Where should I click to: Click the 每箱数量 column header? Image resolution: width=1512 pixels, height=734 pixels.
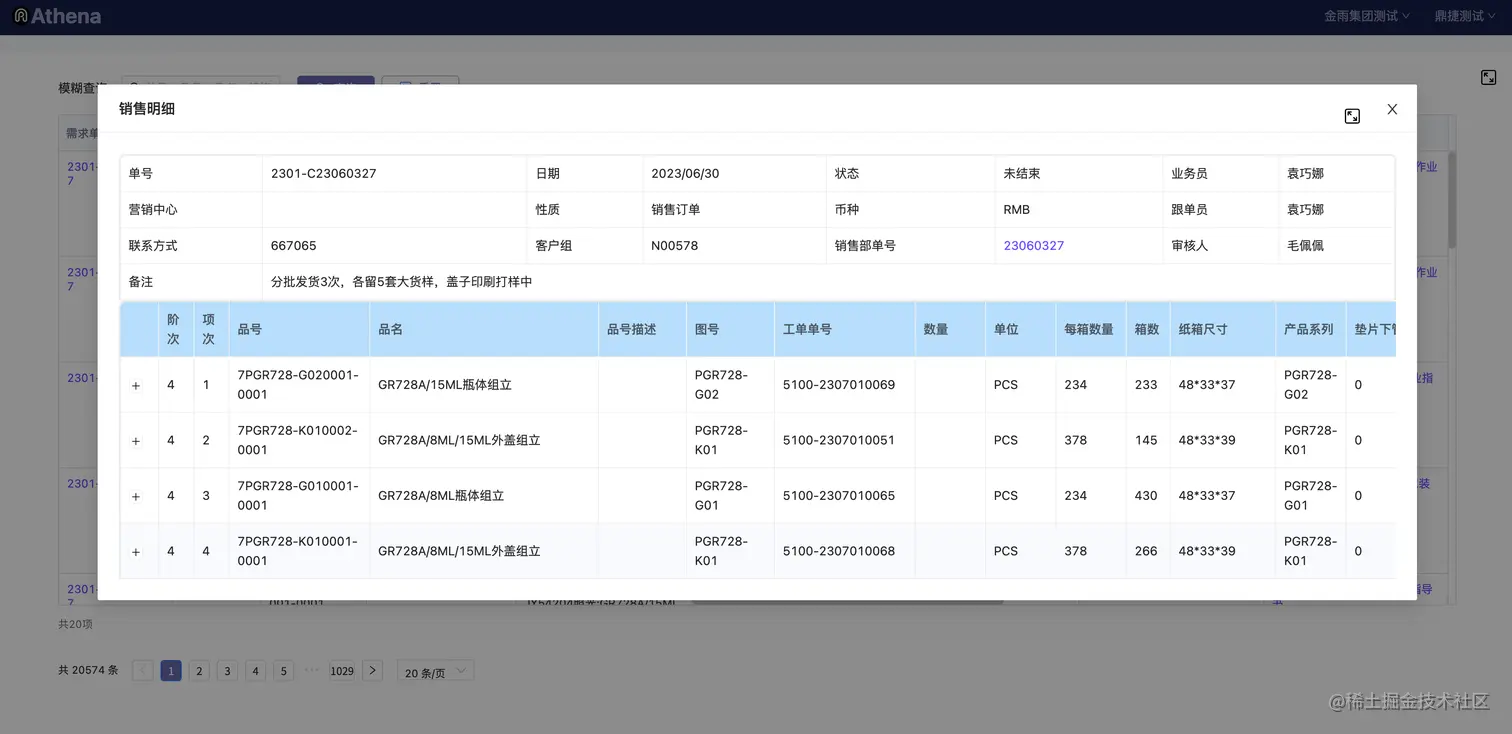(x=1089, y=329)
